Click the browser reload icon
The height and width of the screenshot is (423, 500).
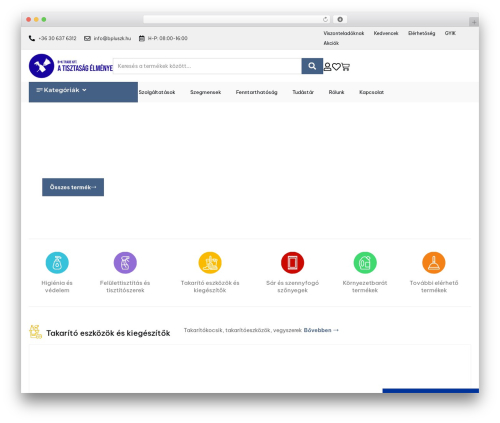tap(325, 19)
